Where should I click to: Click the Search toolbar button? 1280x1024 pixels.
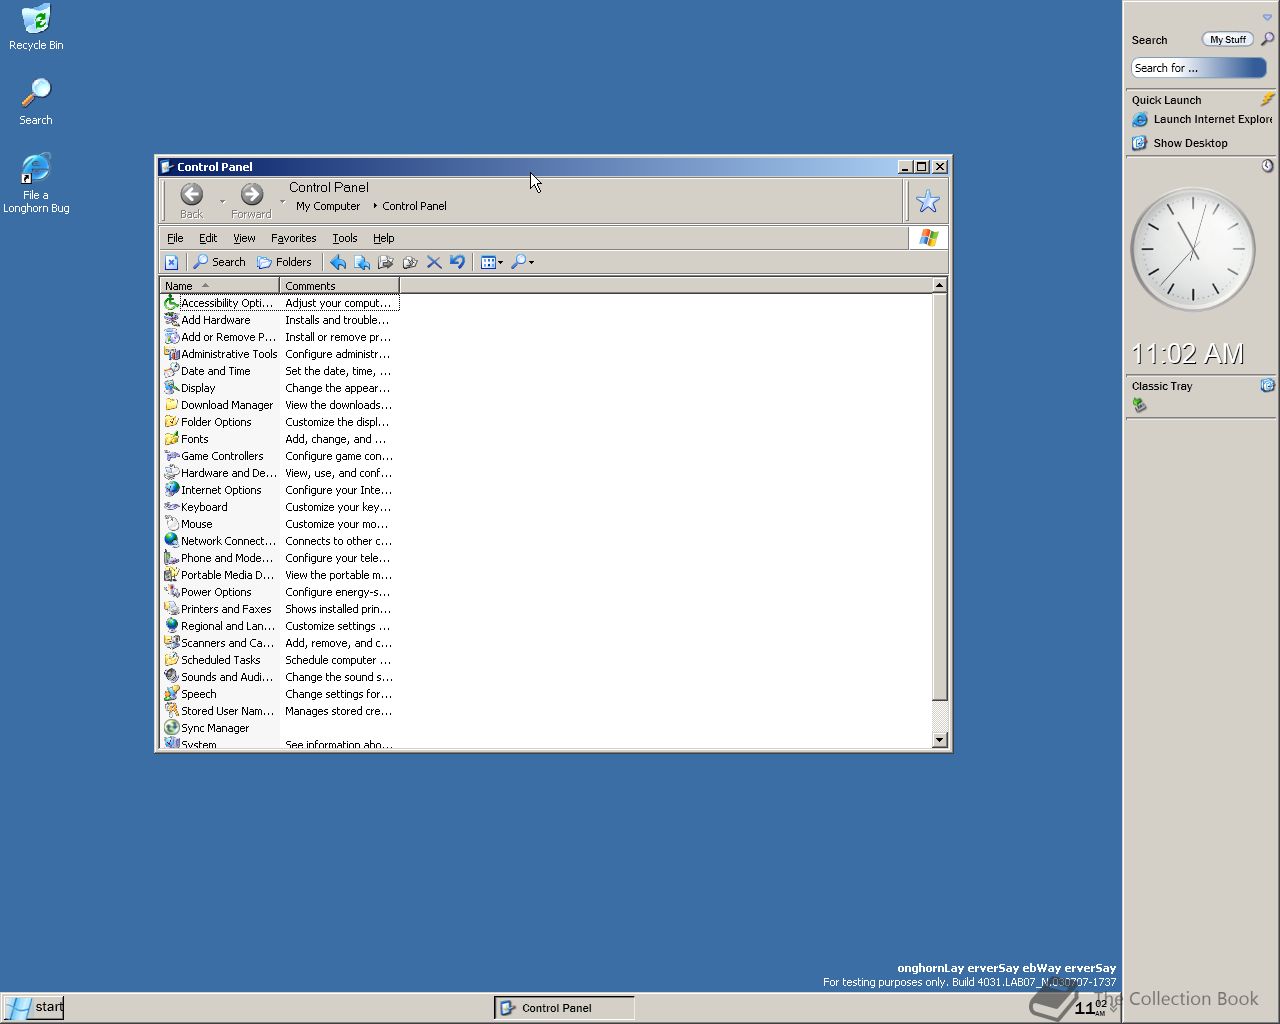pos(219,262)
